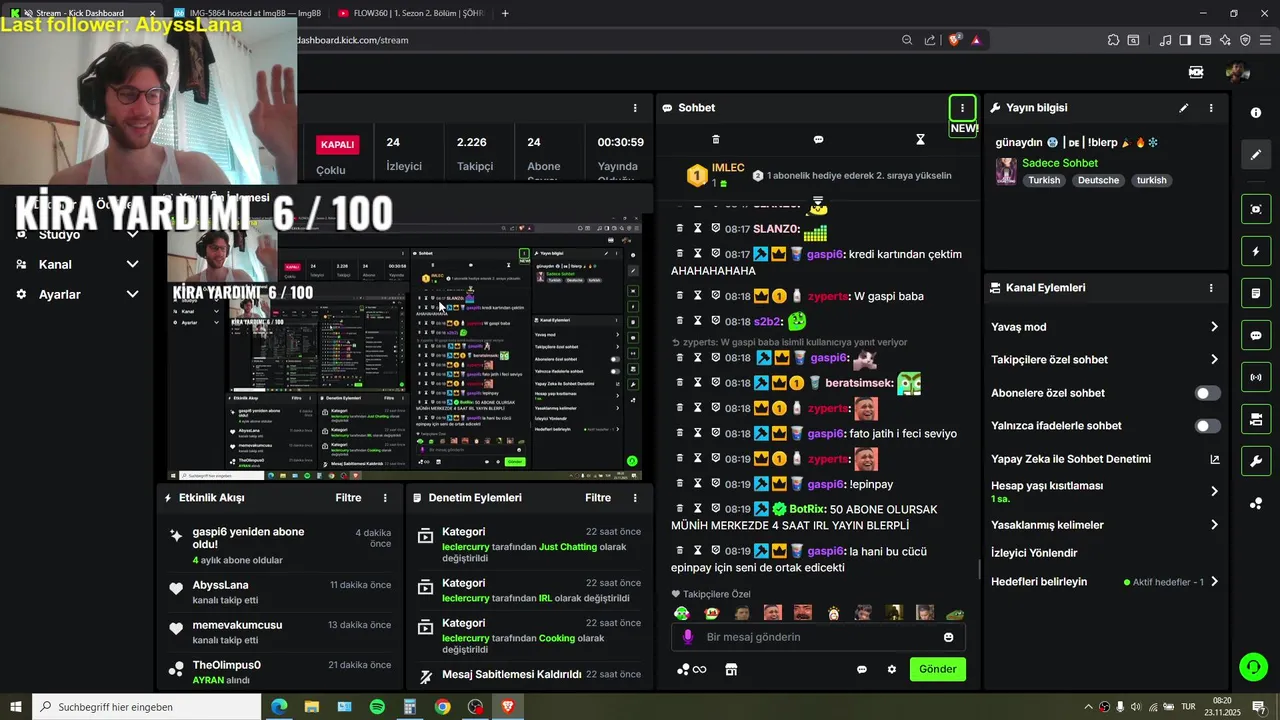1280x720 pixels.
Task: Click the broadcast signal icon in right sidebar
Action: 1256,377
